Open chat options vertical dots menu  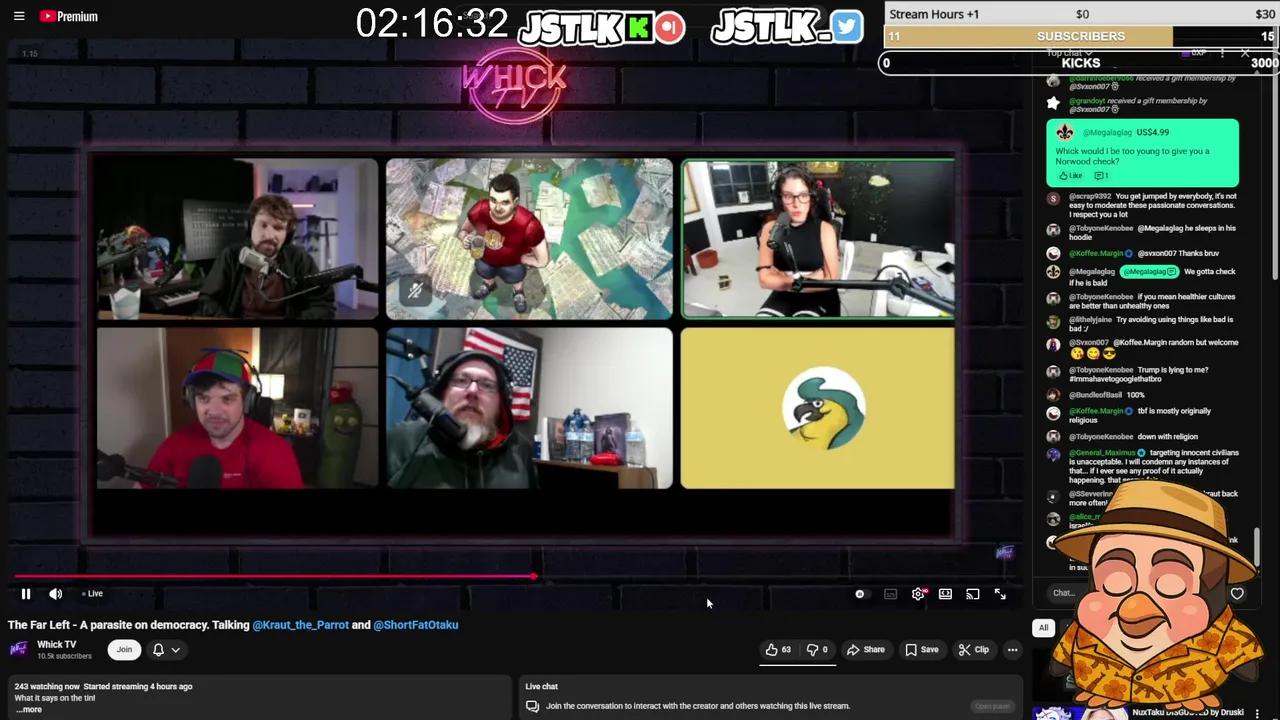coord(1222,53)
